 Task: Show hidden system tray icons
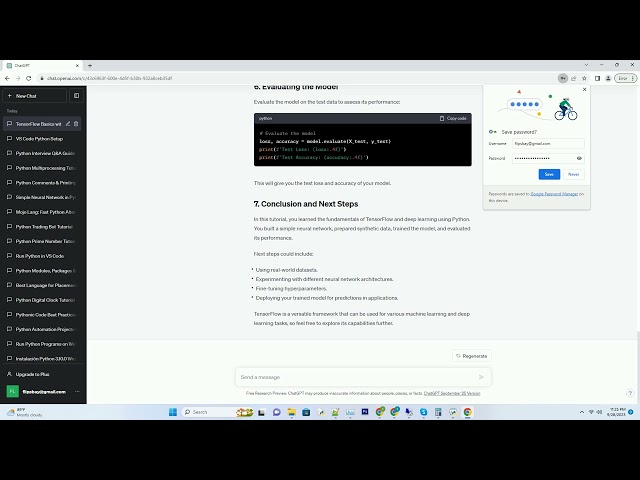point(582,412)
